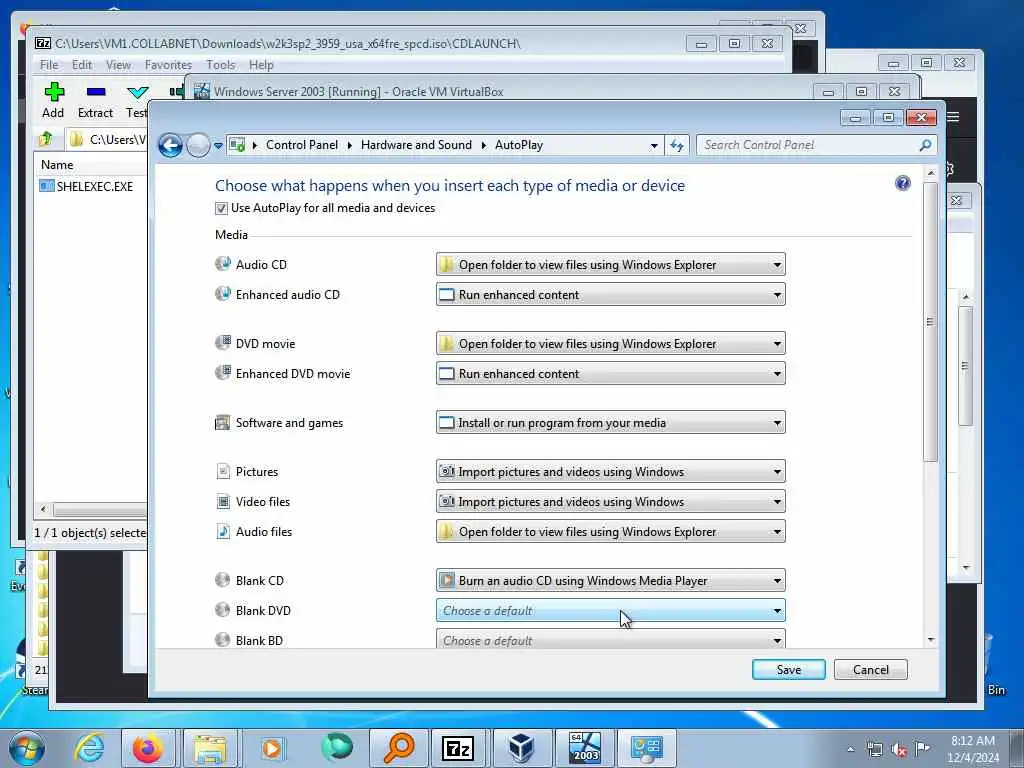Click the Back arrow in Control Panel
This screenshot has height=768, width=1024.
pyautogui.click(x=170, y=145)
